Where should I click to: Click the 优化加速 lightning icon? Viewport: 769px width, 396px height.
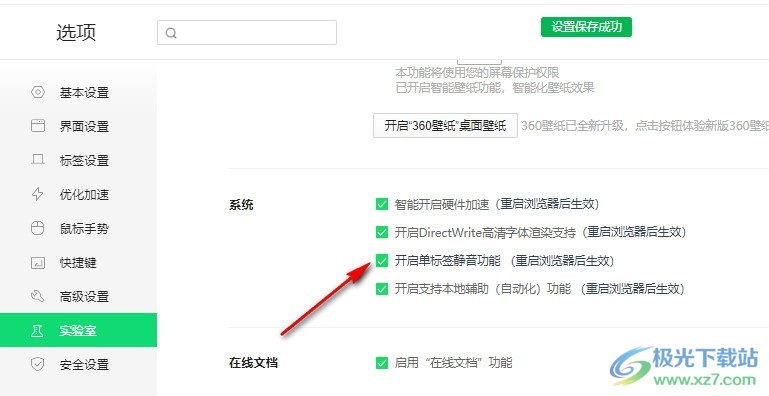(x=38, y=194)
